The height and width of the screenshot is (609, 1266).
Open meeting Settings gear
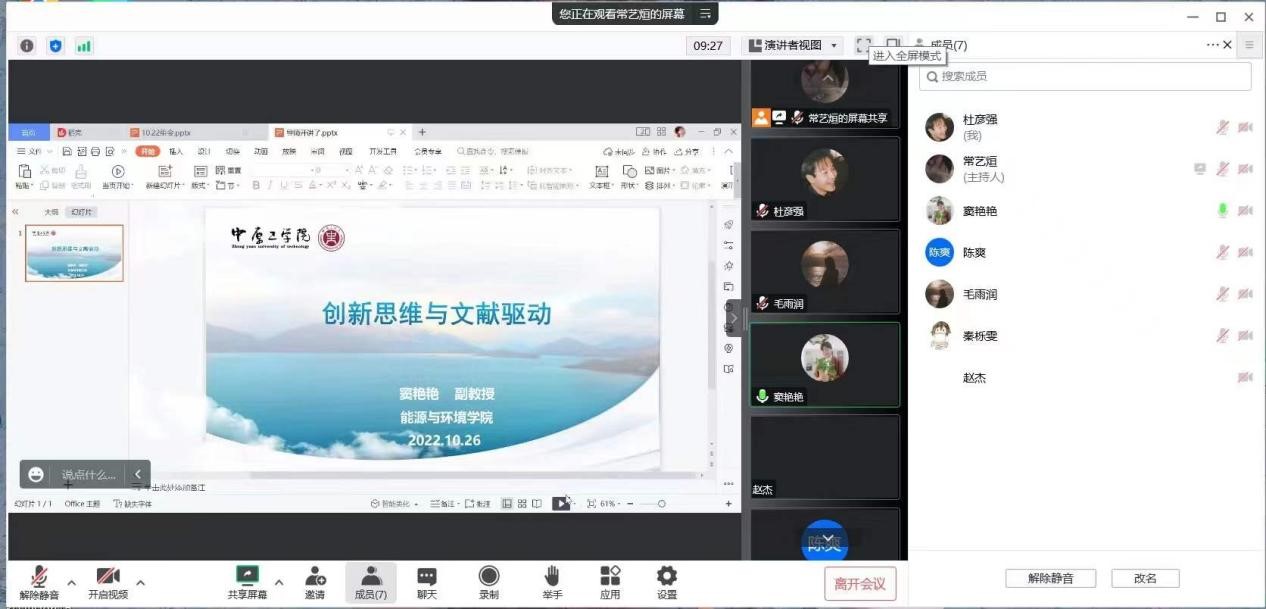point(666,582)
